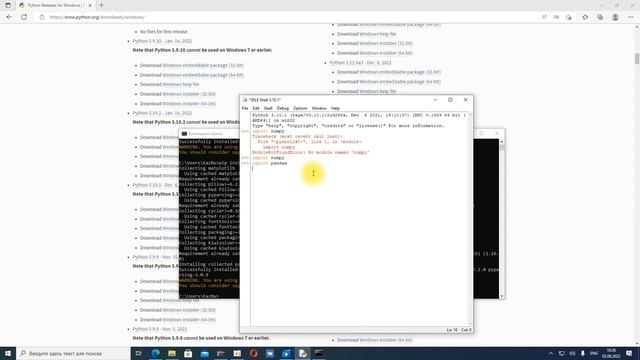Open the network tray icon
640x360 pixels.
562,353
